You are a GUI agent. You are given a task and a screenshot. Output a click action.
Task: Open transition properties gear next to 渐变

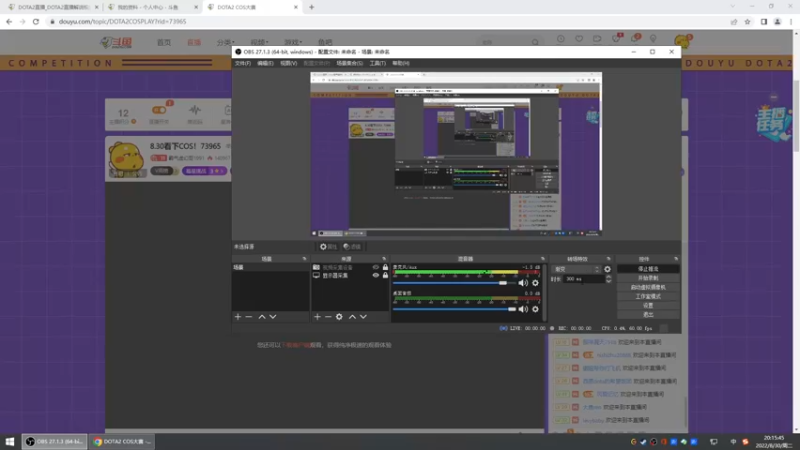(x=607, y=269)
